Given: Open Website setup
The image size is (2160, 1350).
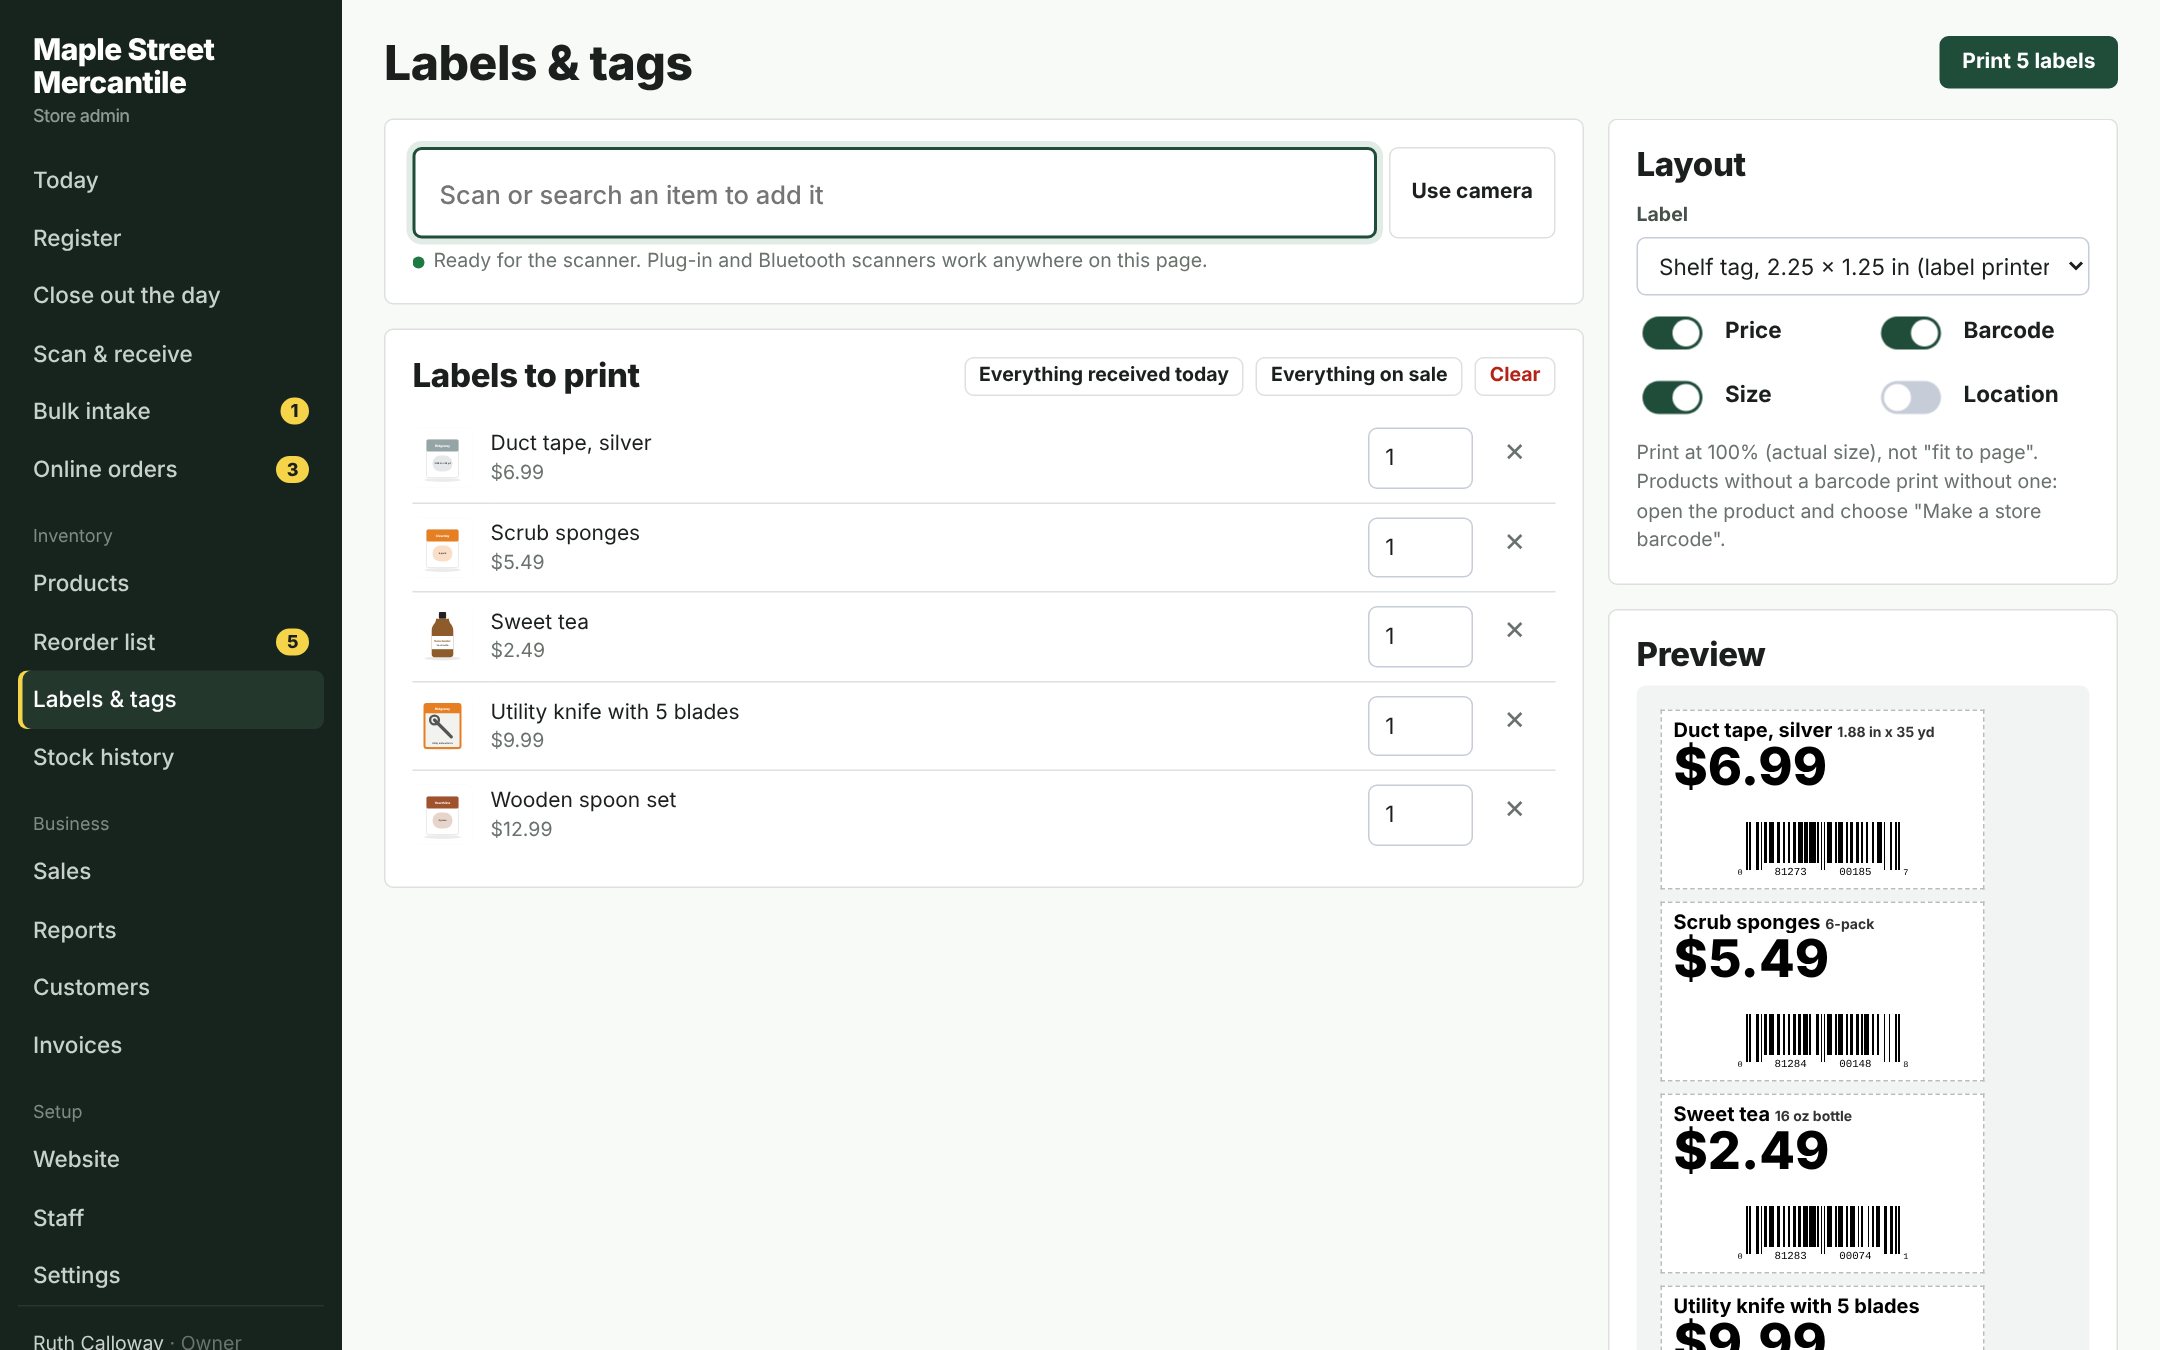Looking at the screenshot, I should pos(170,1159).
